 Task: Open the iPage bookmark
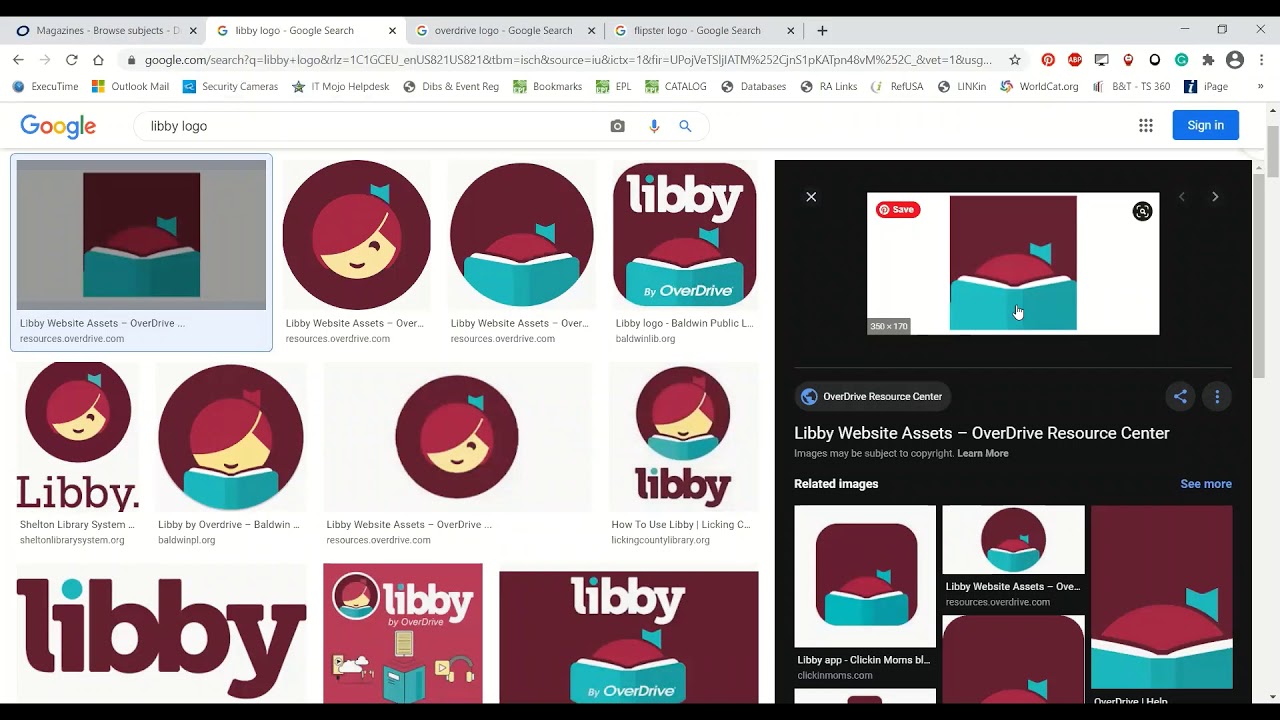pyautogui.click(x=1205, y=86)
